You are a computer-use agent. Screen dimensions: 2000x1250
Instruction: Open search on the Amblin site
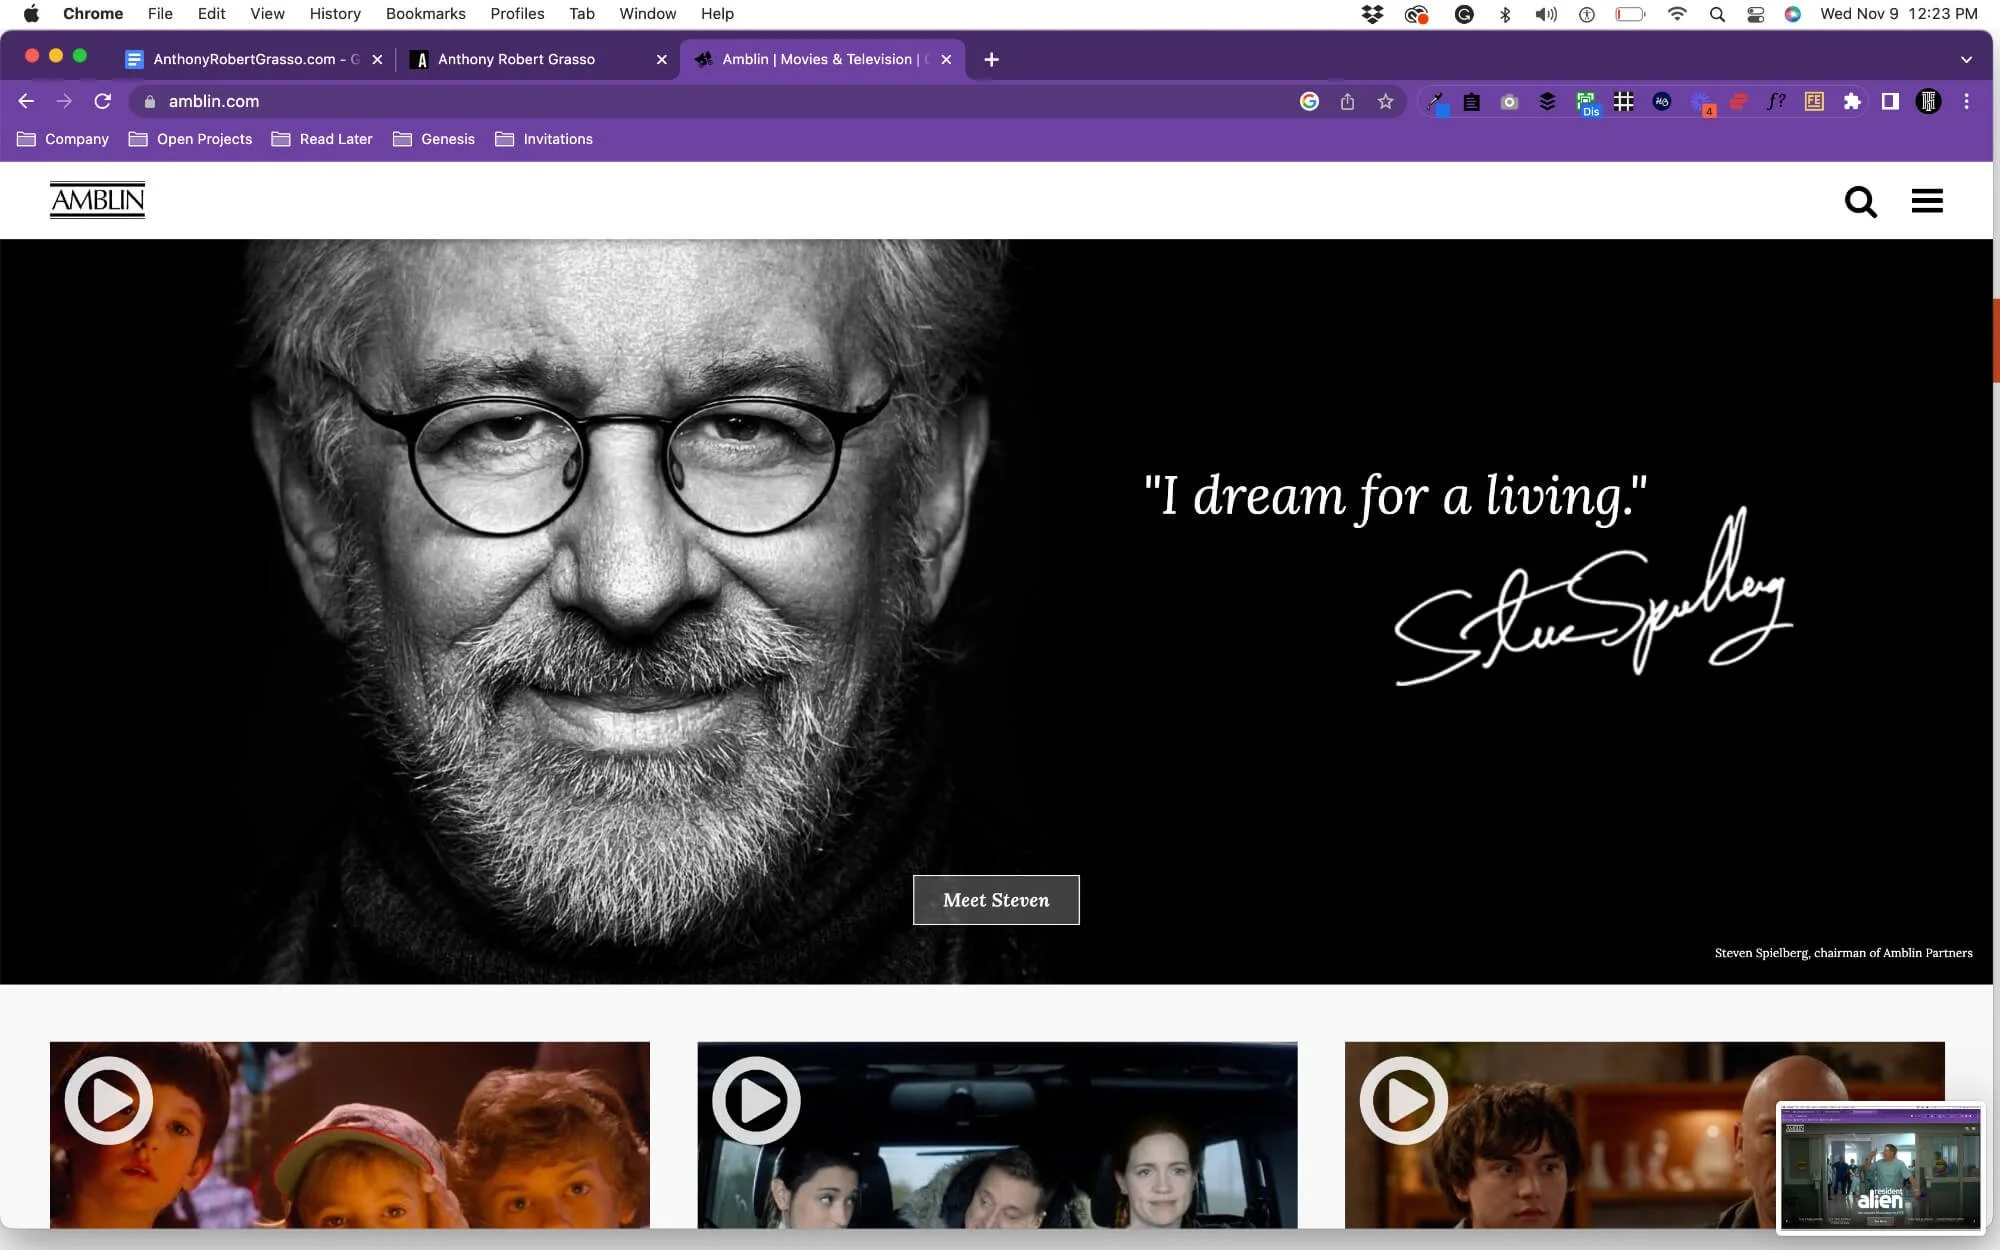click(1861, 200)
